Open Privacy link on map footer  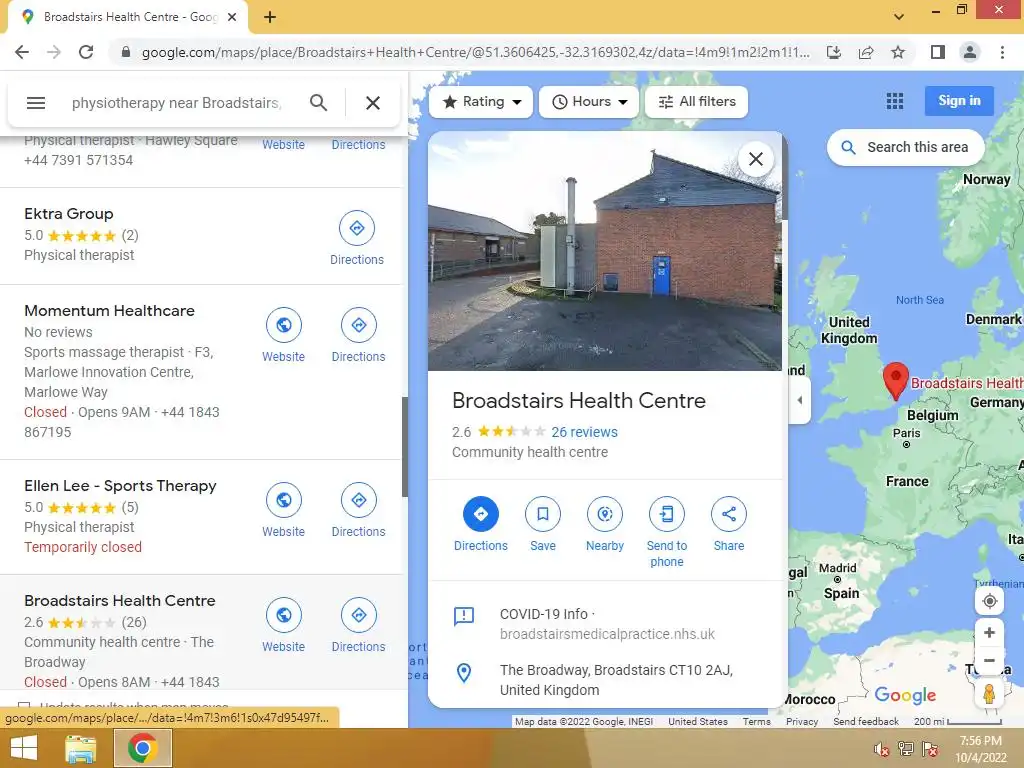click(x=801, y=722)
